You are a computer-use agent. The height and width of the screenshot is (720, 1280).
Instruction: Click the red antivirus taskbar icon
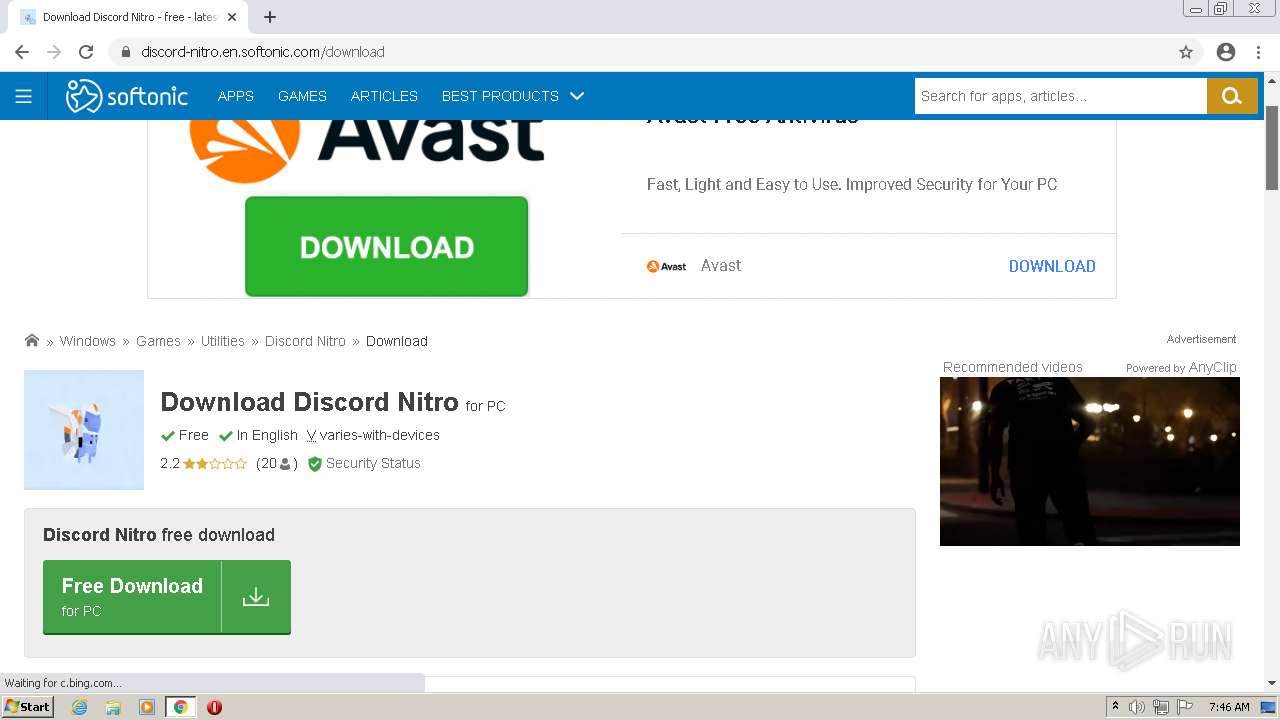[214, 707]
